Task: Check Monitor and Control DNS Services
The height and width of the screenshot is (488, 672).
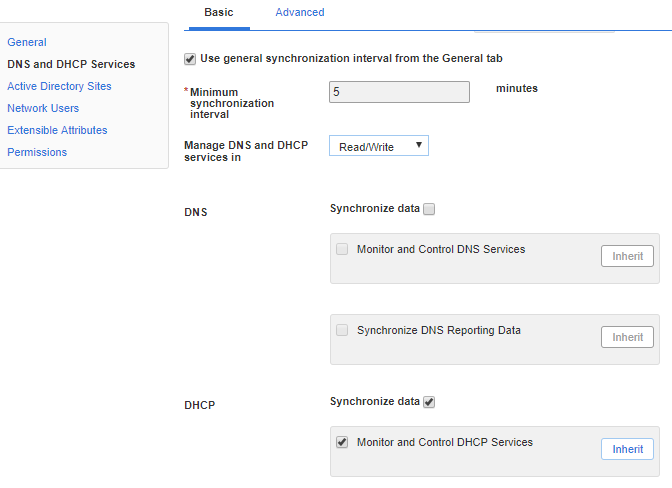Action: click(x=343, y=249)
